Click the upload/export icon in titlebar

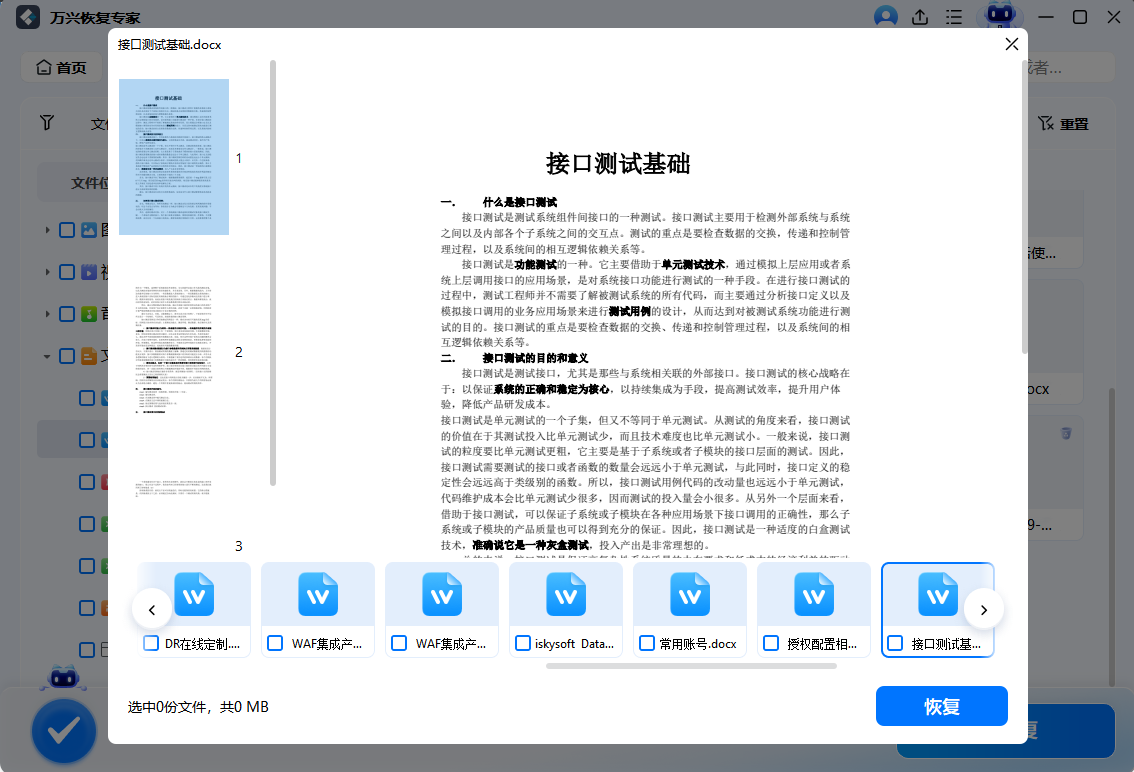[x=919, y=17]
